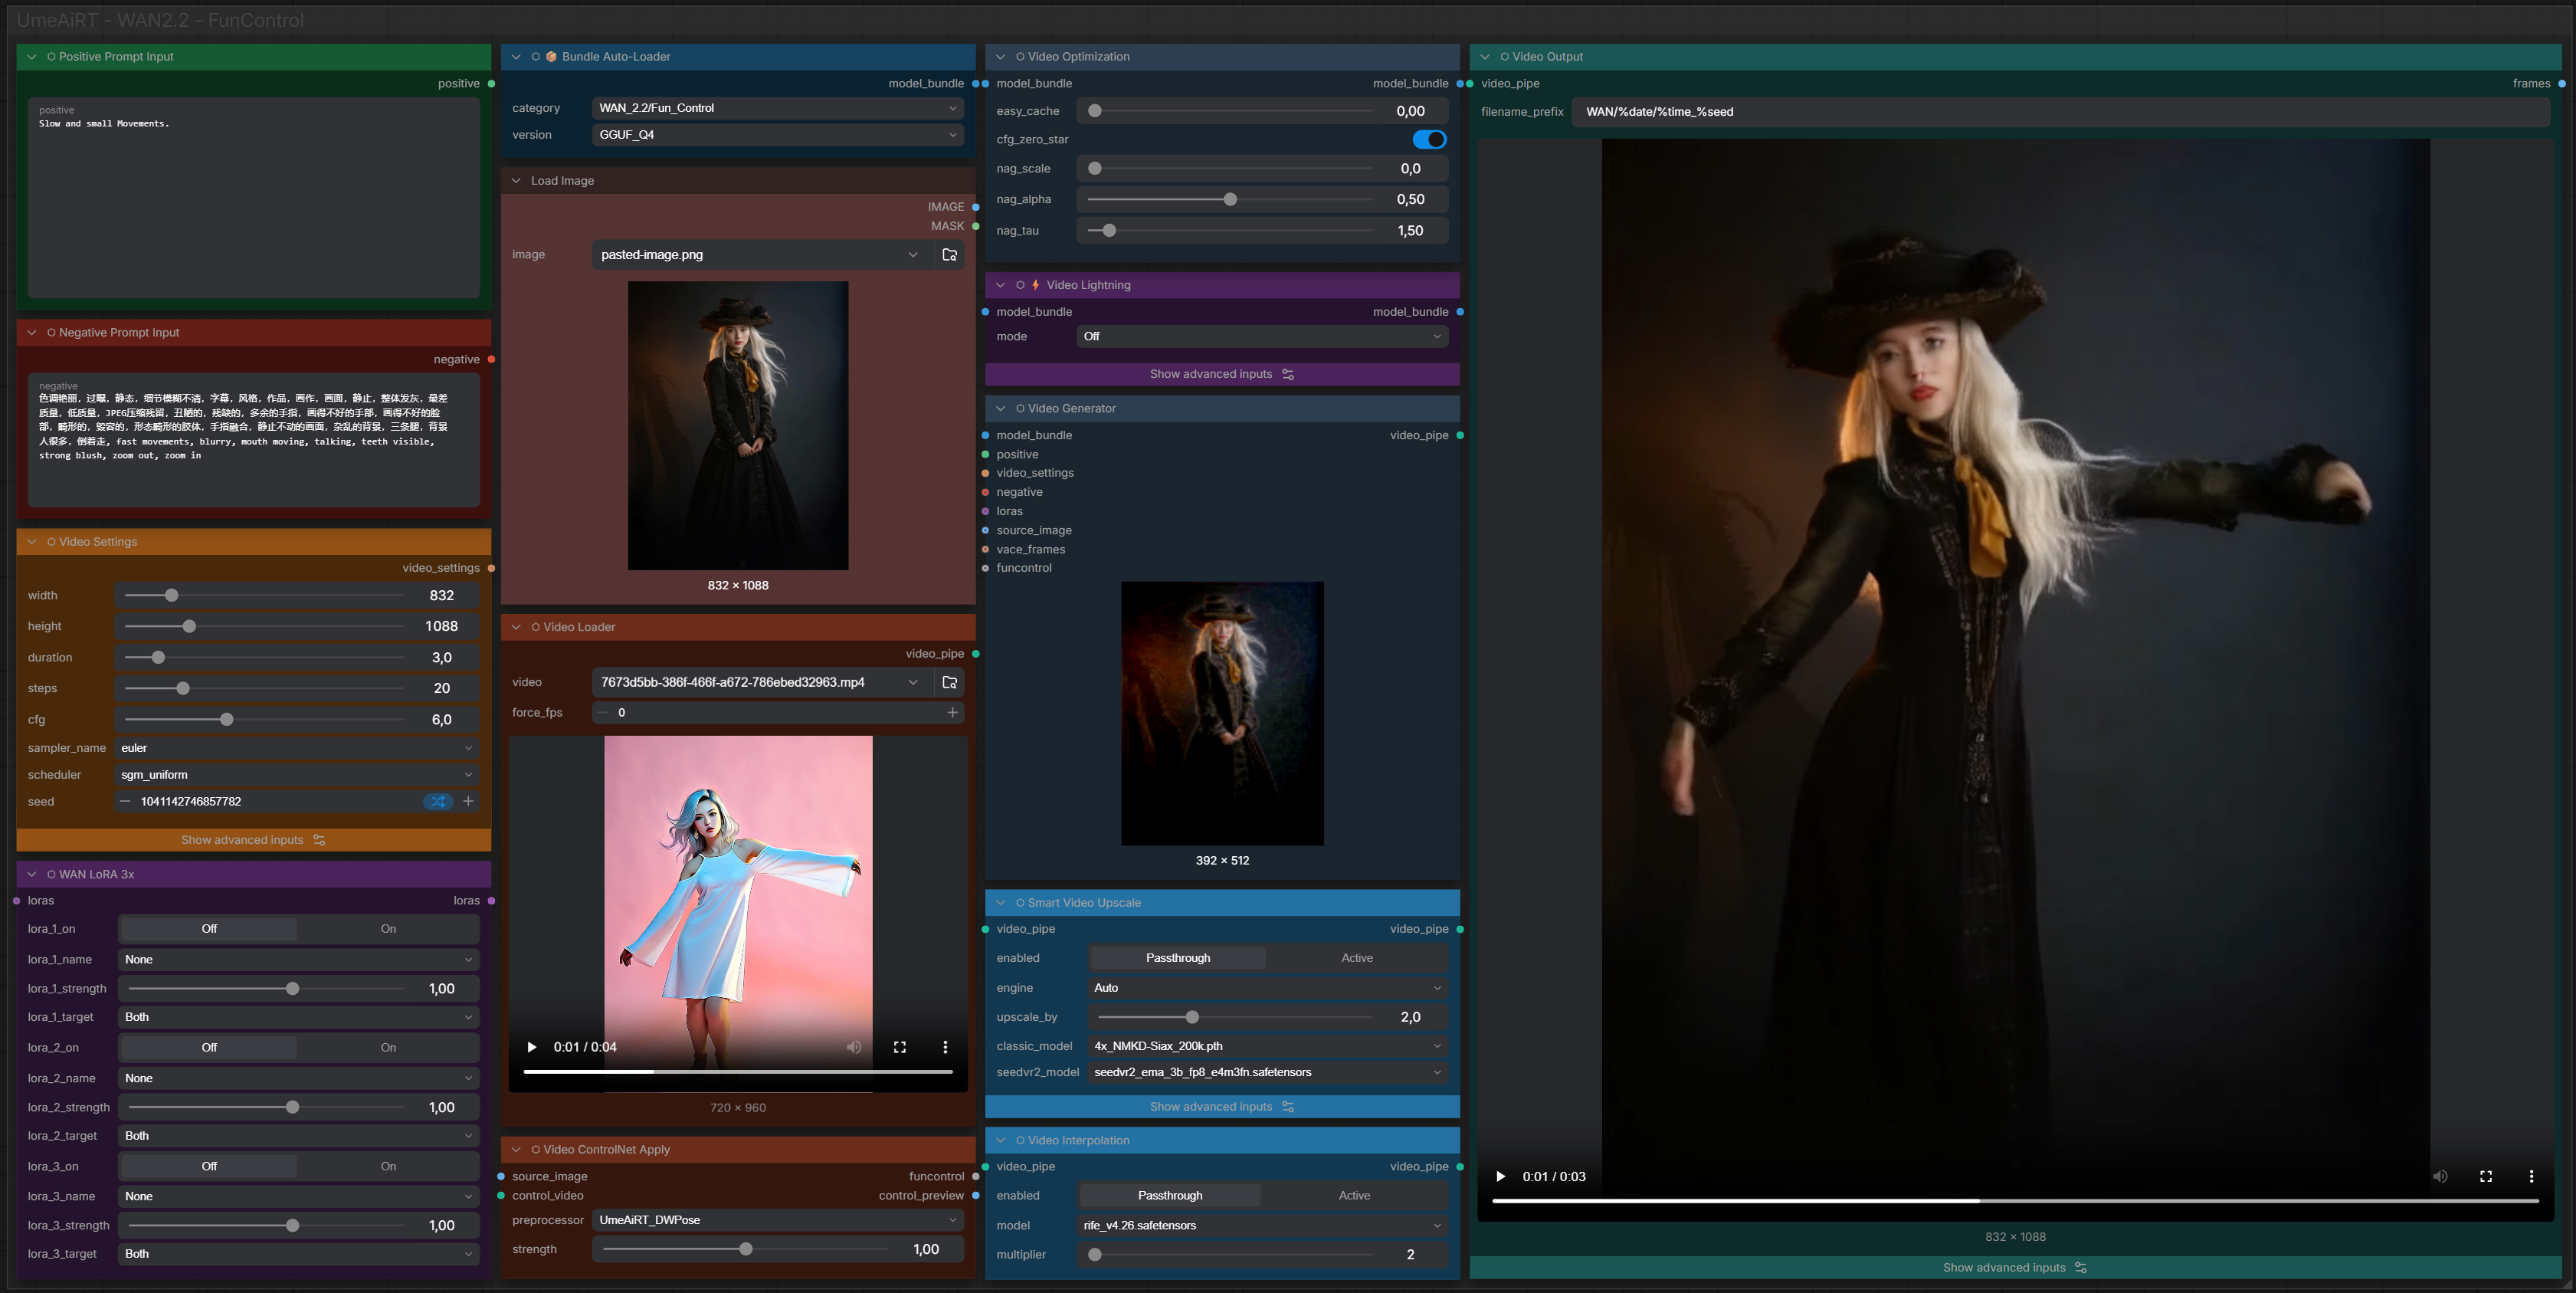Click the filename_prefix text field
The height and width of the screenshot is (1293, 2576).
2060,112
